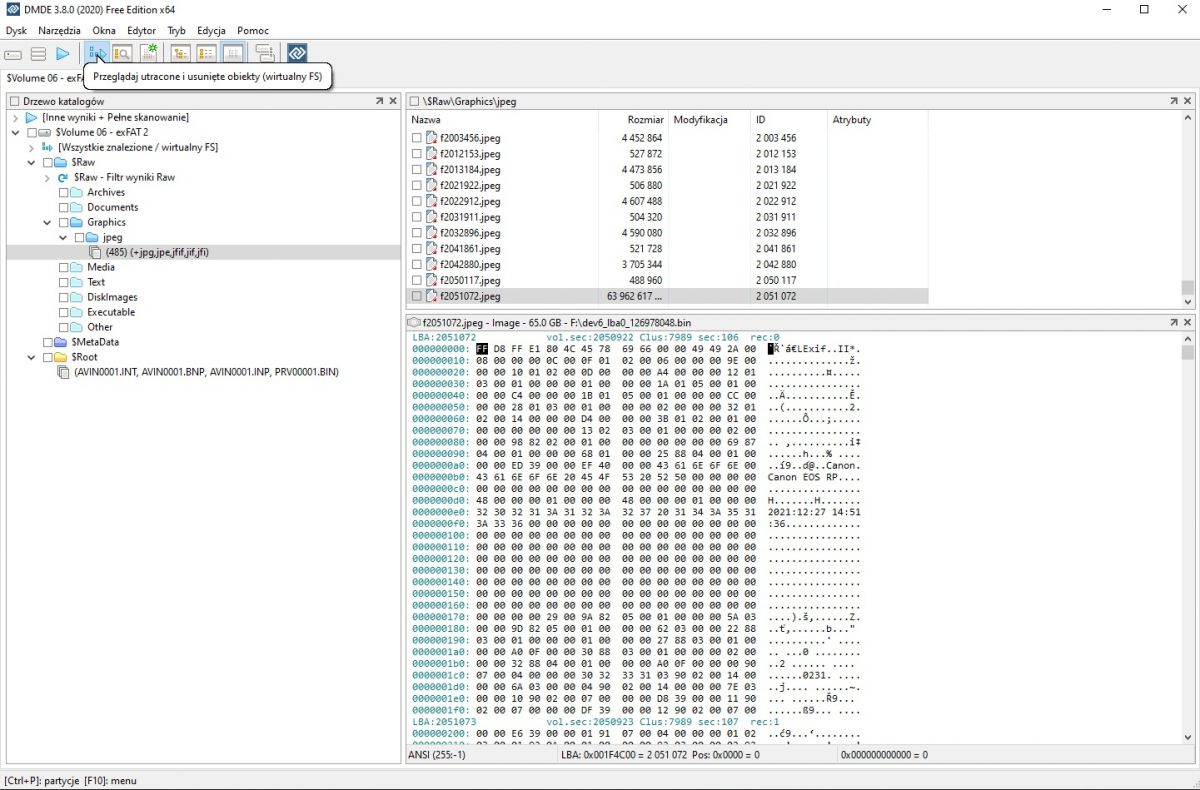1200x790 pixels.
Task: Collapse the $Volume 06 - exFAT 2 node
Action: pos(15,132)
